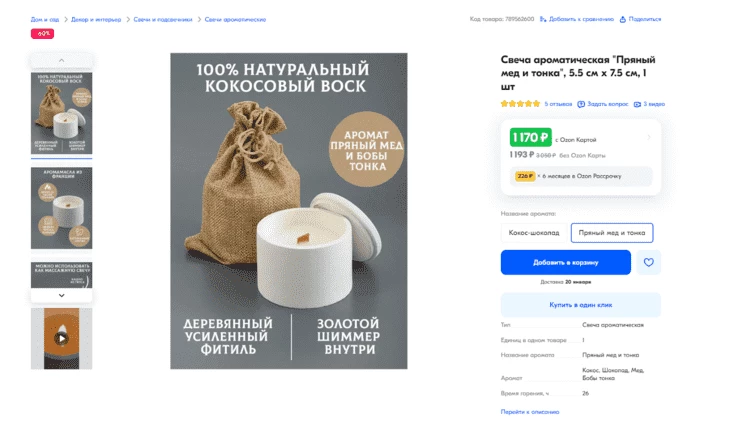Click the compare icon next to product code
This screenshot has height=432, width=730.
543,19
